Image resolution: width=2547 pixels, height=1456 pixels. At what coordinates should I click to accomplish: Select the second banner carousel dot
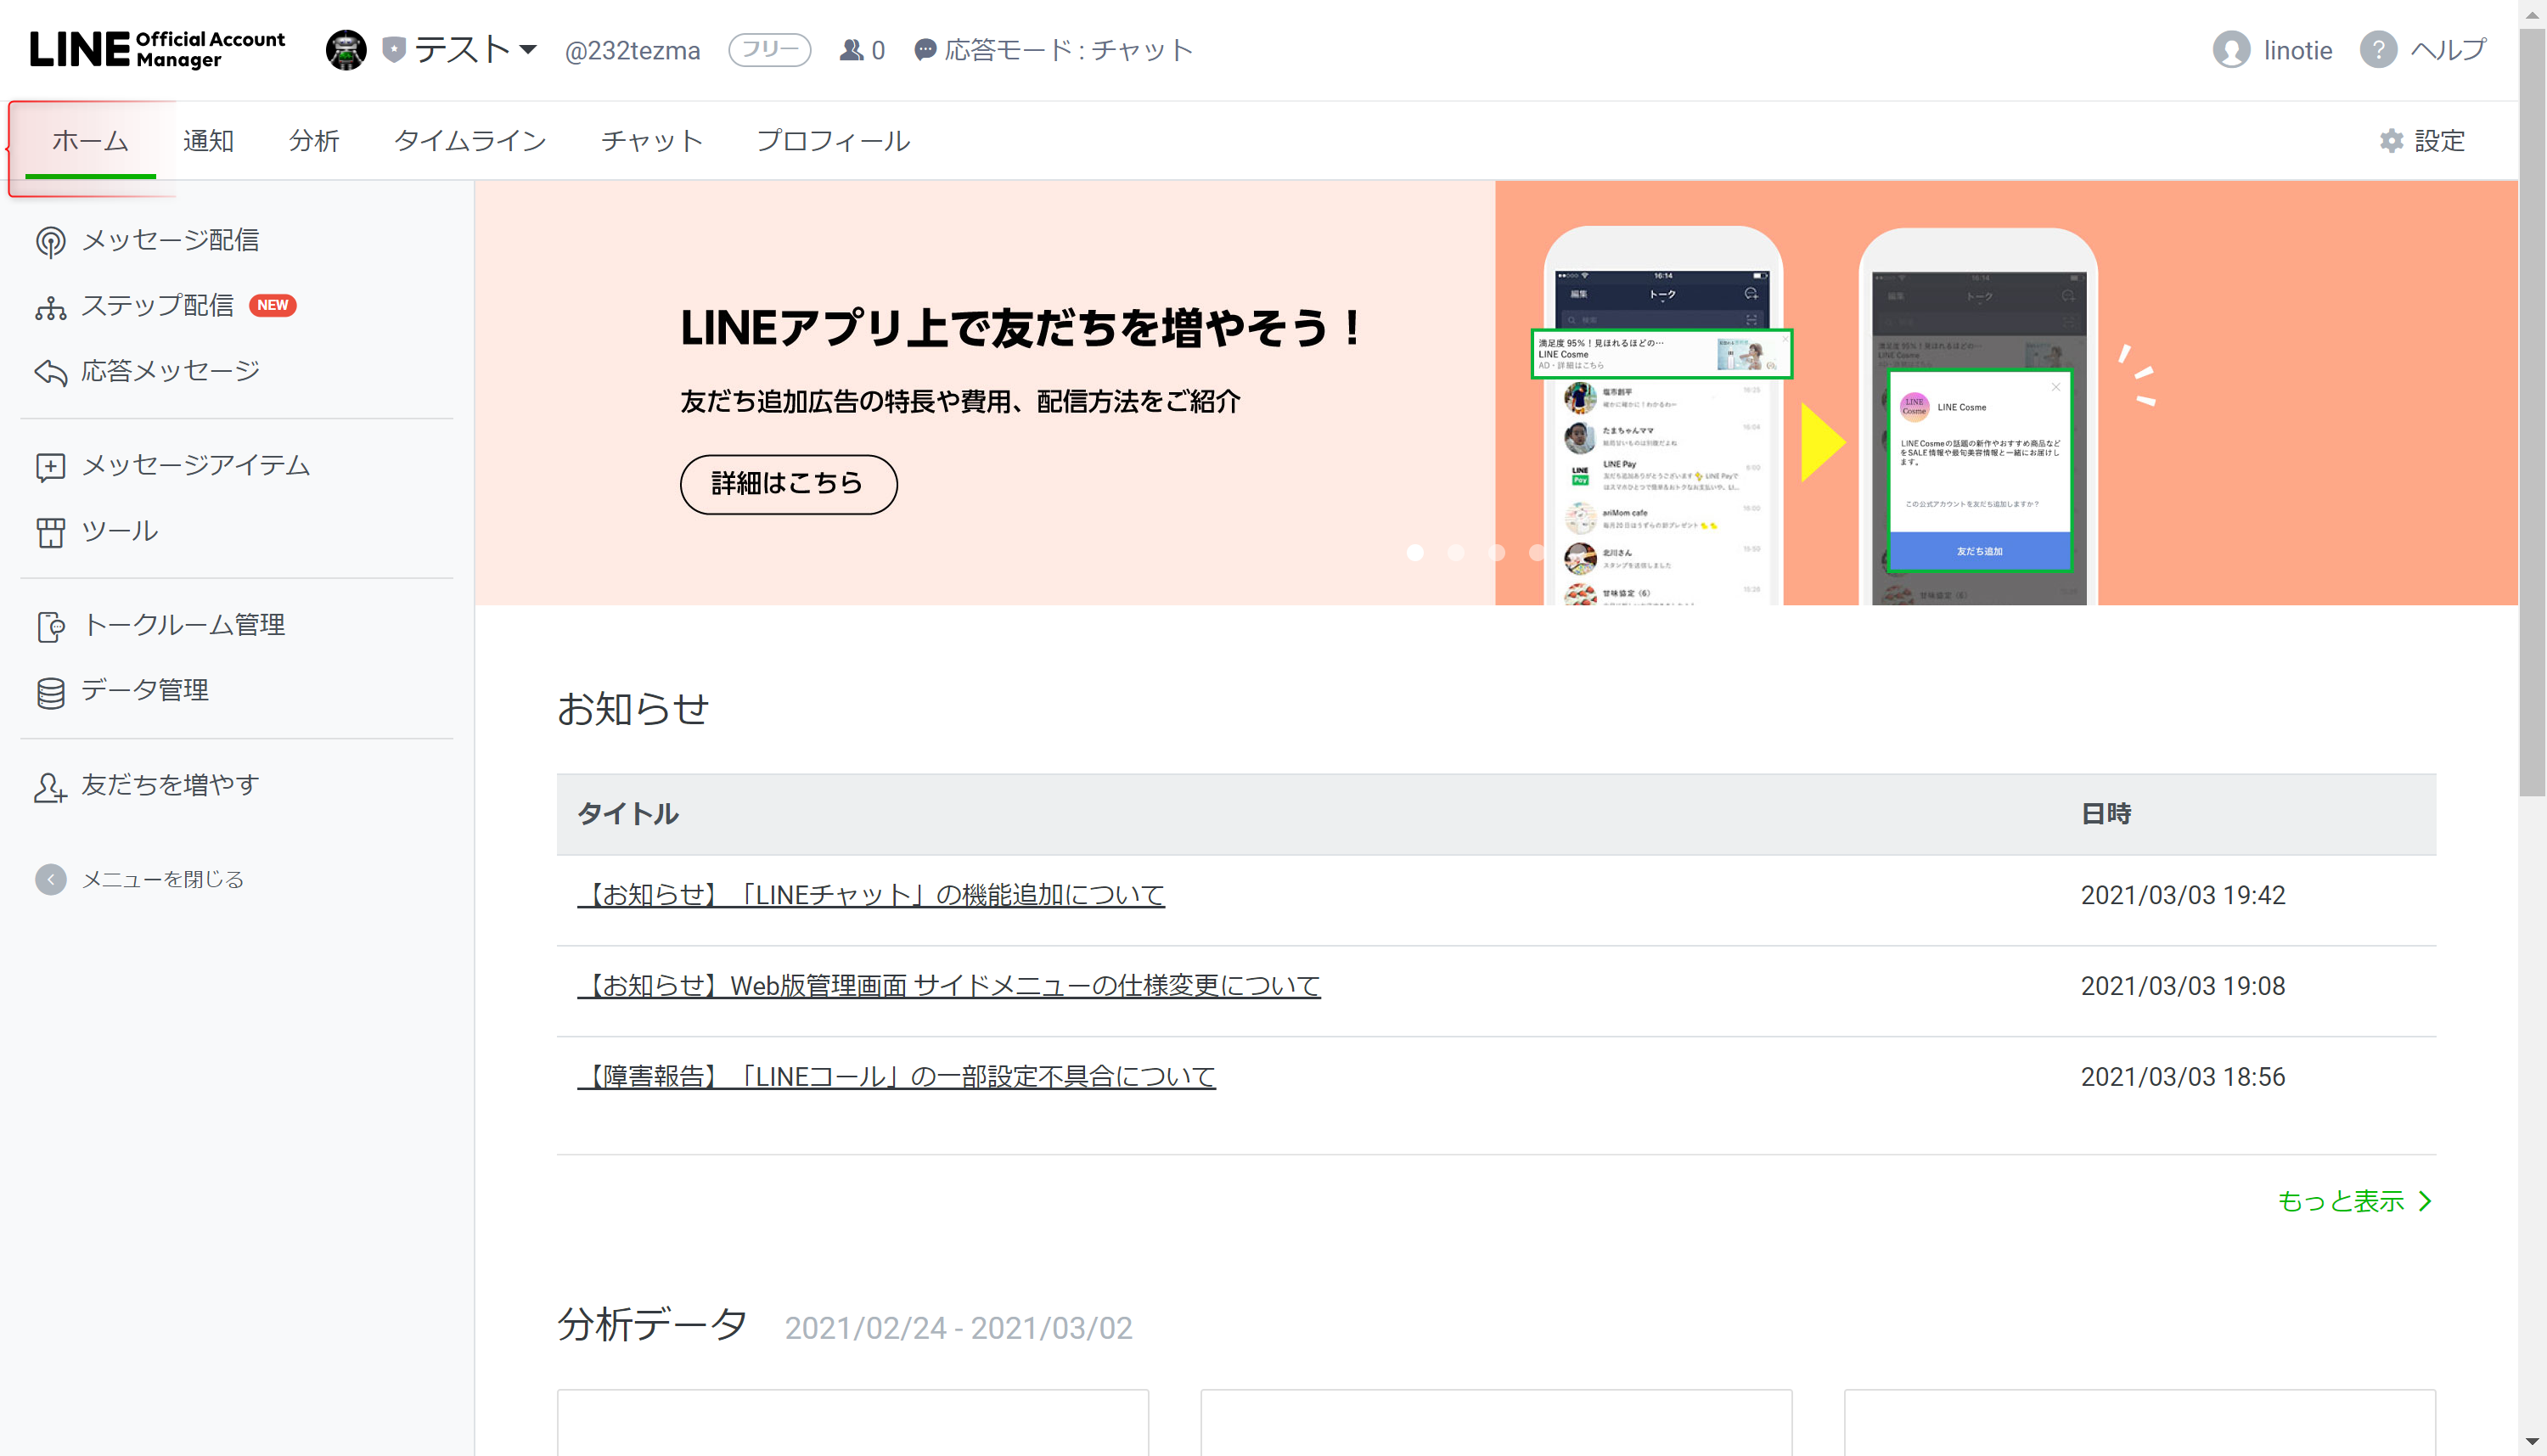[x=1455, y=553]
